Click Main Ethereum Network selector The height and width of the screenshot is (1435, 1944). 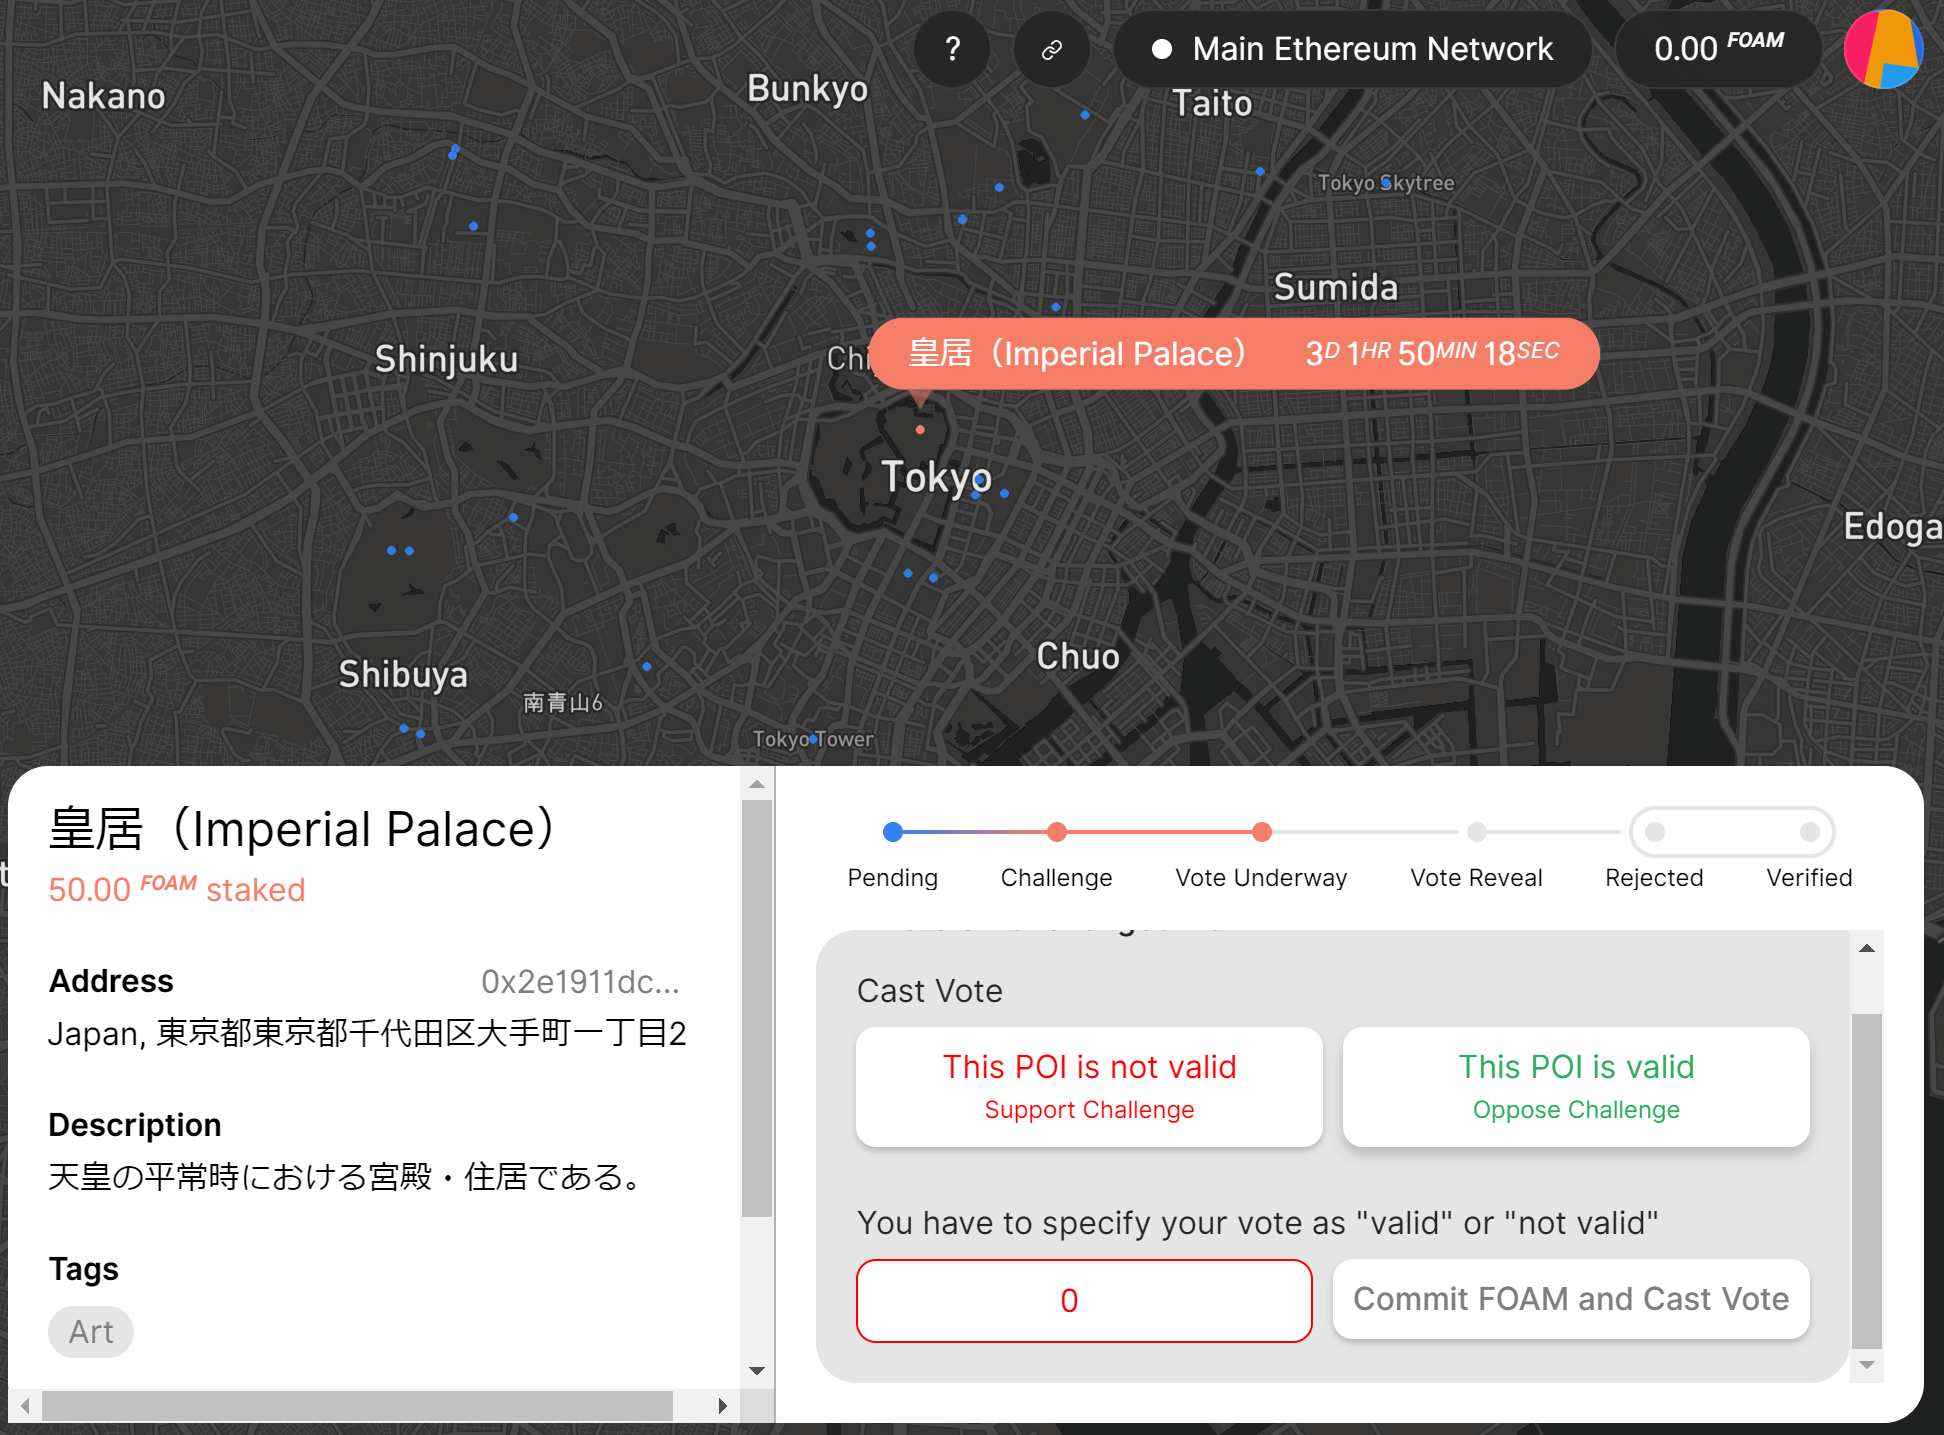coord(1353,49)
